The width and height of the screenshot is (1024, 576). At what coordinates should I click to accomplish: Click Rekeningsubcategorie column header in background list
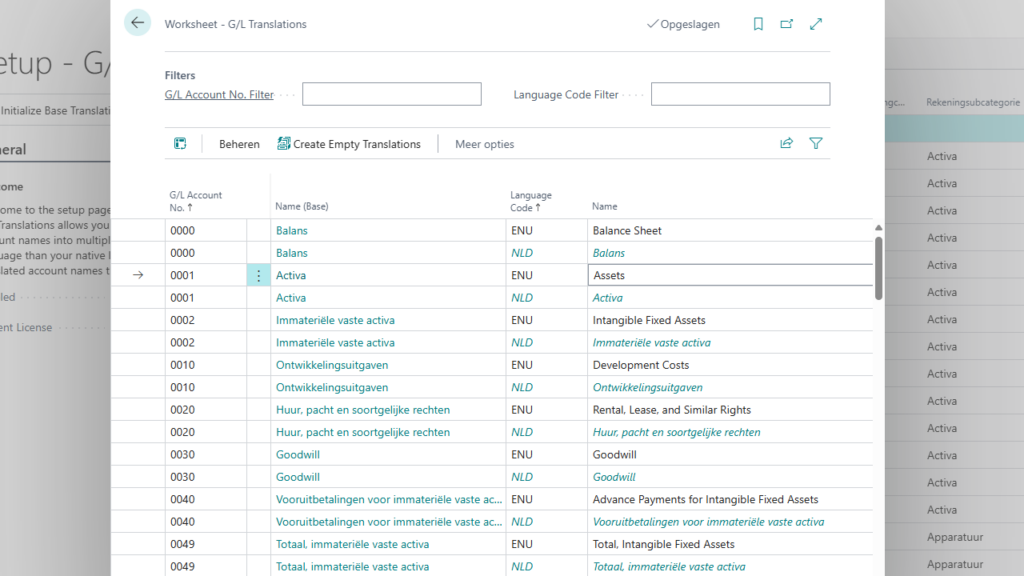[x=972, y=103]
